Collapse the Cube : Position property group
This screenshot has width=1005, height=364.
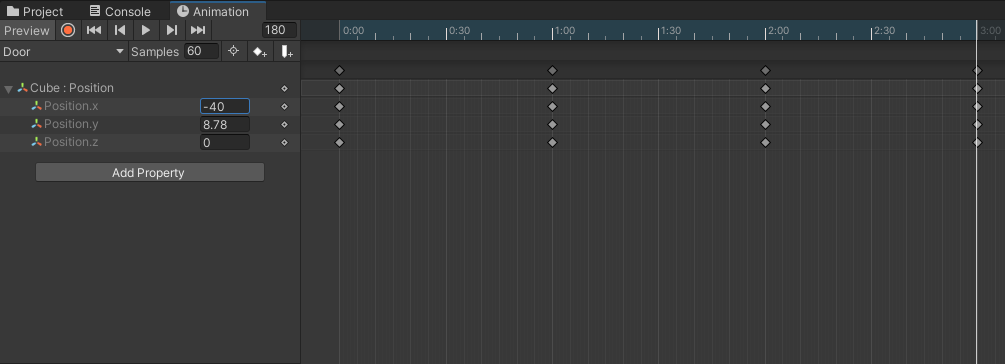8,89
